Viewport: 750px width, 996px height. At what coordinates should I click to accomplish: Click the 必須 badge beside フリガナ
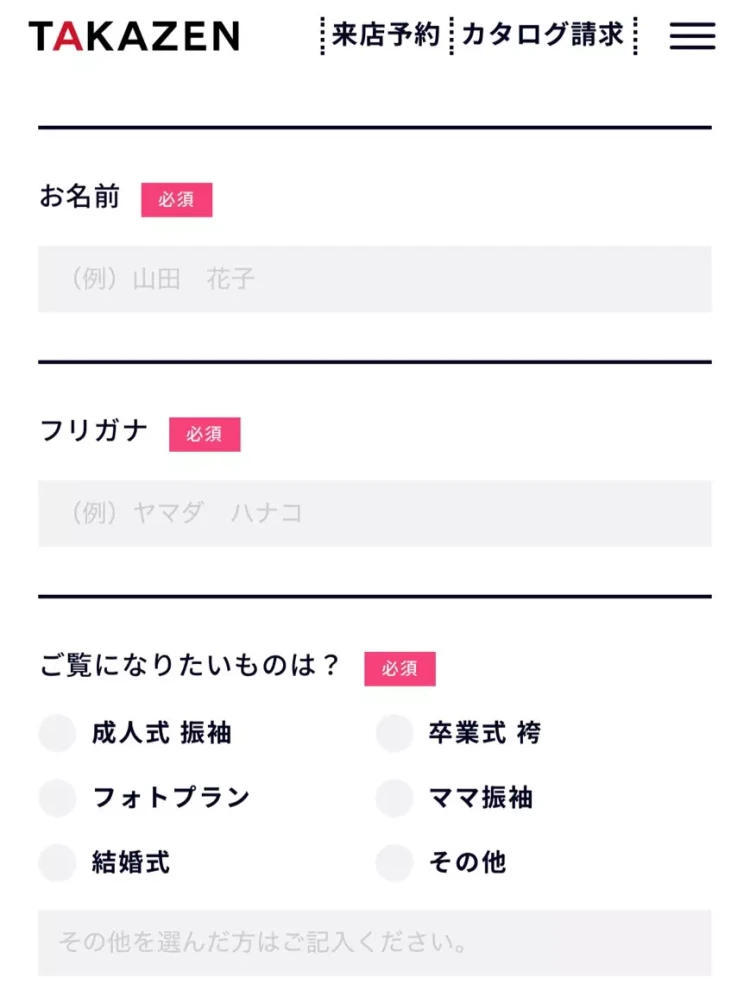[x=204, y=434]
